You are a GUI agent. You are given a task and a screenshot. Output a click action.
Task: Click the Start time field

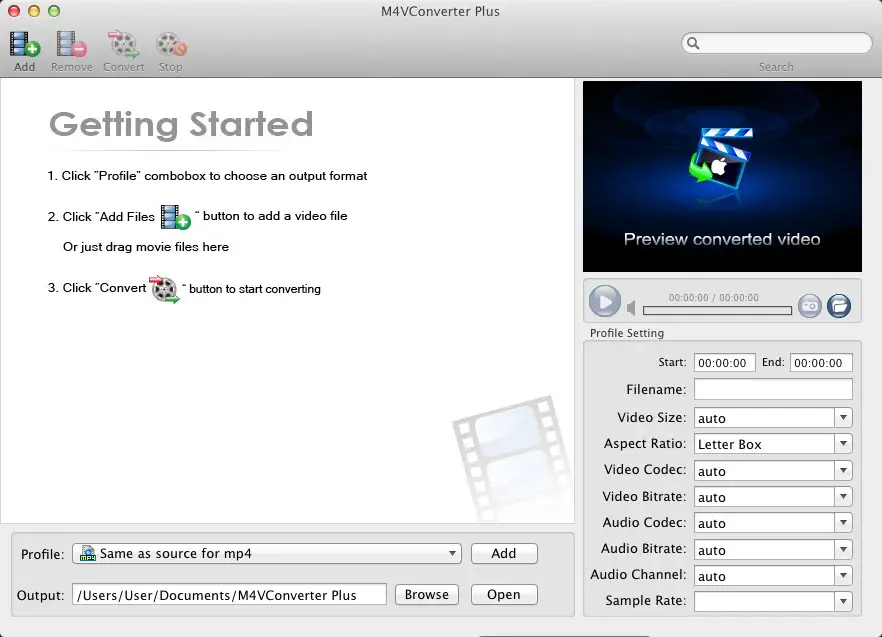pos(724,363)
